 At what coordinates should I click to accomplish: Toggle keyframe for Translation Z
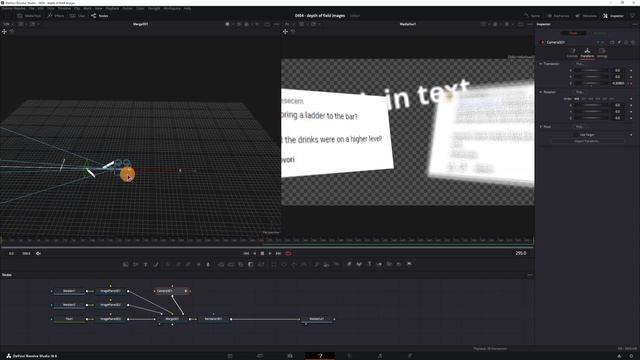pyautogui.click(x=631, y=83)
